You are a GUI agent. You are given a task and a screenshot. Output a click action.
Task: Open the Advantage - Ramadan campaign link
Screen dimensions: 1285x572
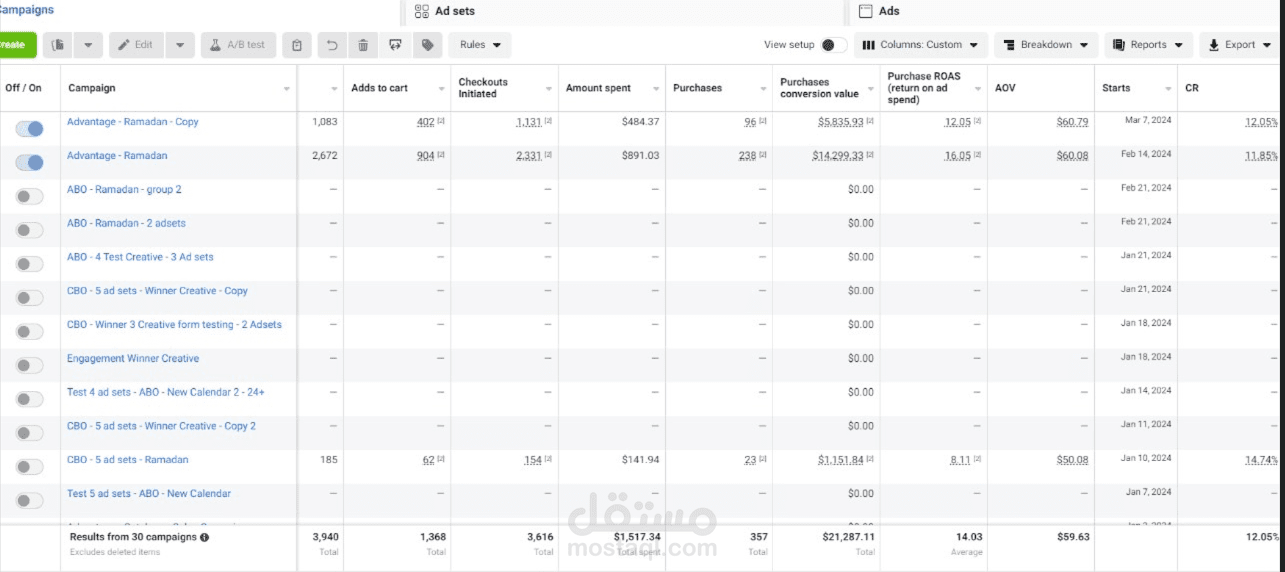click(117, 156)
